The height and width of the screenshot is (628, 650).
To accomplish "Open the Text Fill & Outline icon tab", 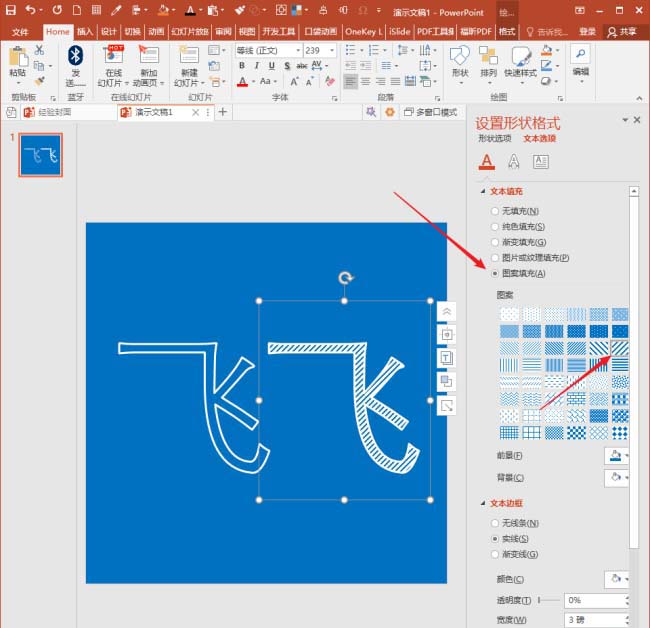I will (487, 162).
